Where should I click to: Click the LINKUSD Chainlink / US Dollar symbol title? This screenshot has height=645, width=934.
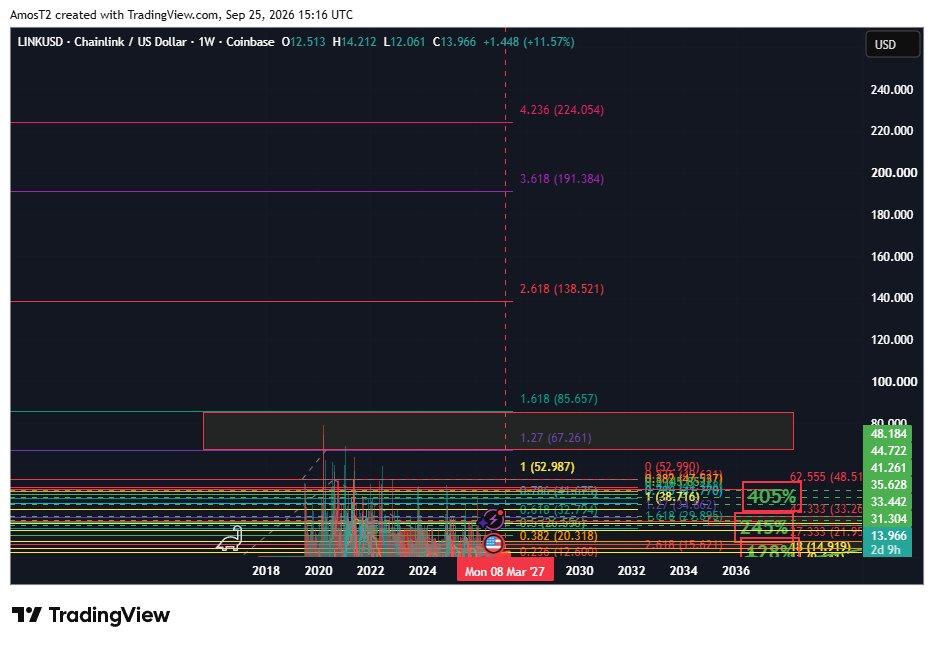click(x=146, y=42)
